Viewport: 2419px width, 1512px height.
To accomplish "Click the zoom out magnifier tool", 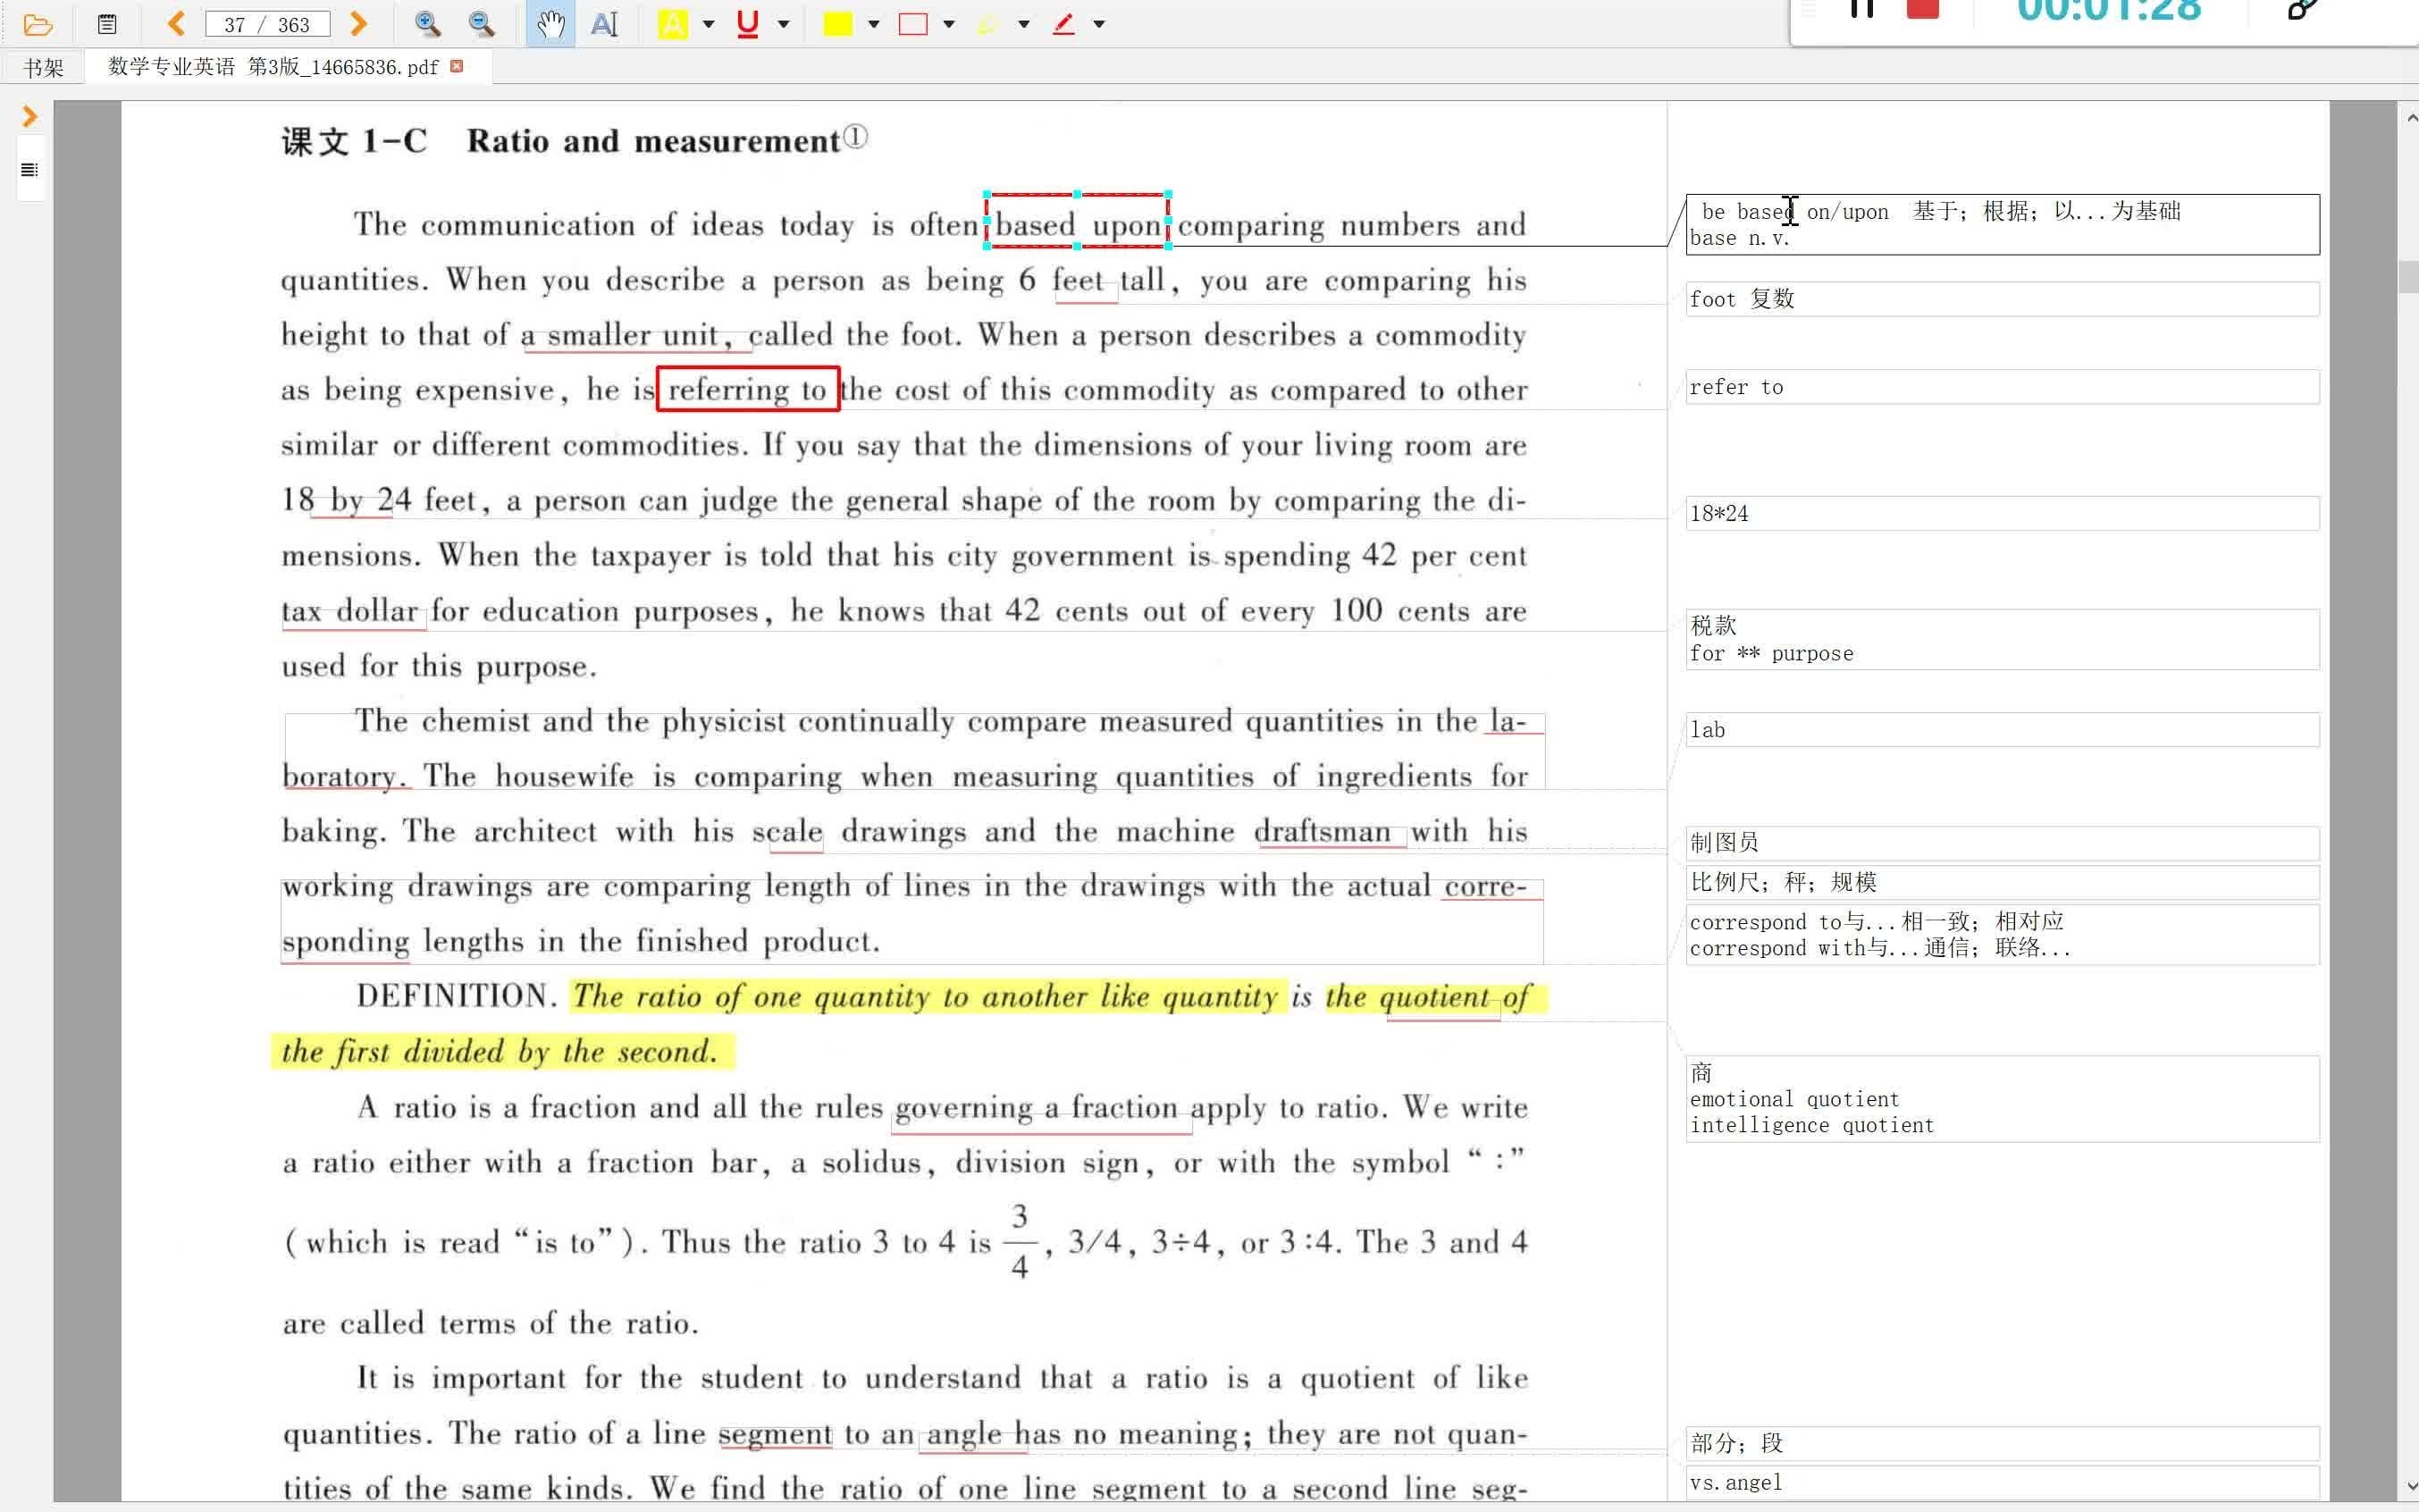I will 481,22.
